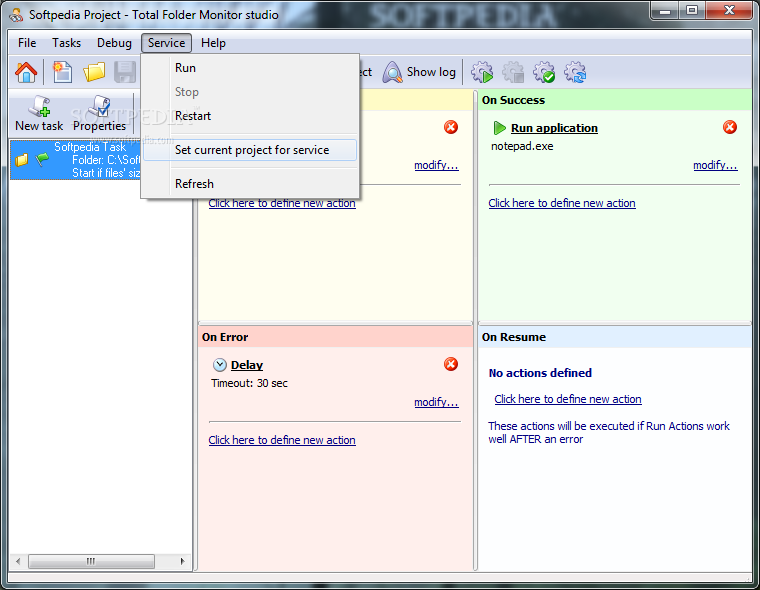Define new action in On Error panel
The image size is (760, 590).
282,440
